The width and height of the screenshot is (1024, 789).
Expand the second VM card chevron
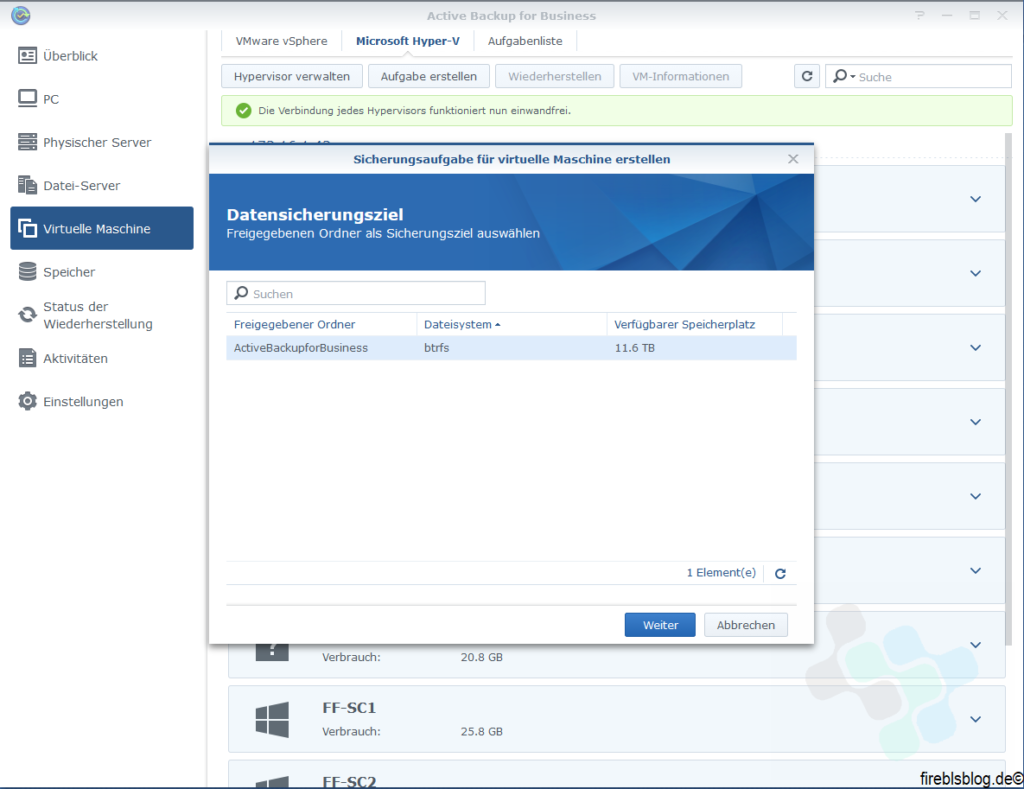976,274
